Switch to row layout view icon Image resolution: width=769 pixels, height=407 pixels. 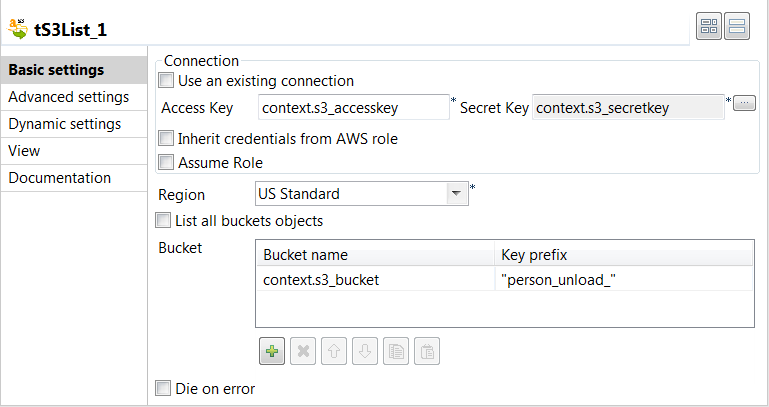(738, 28)
